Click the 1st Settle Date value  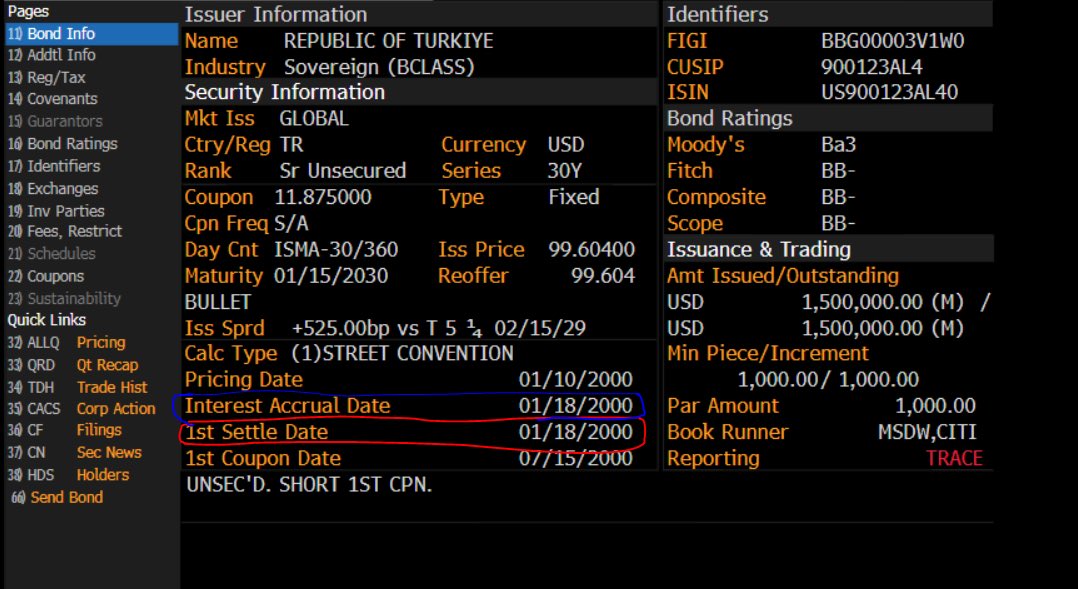[x=575, y=432]
